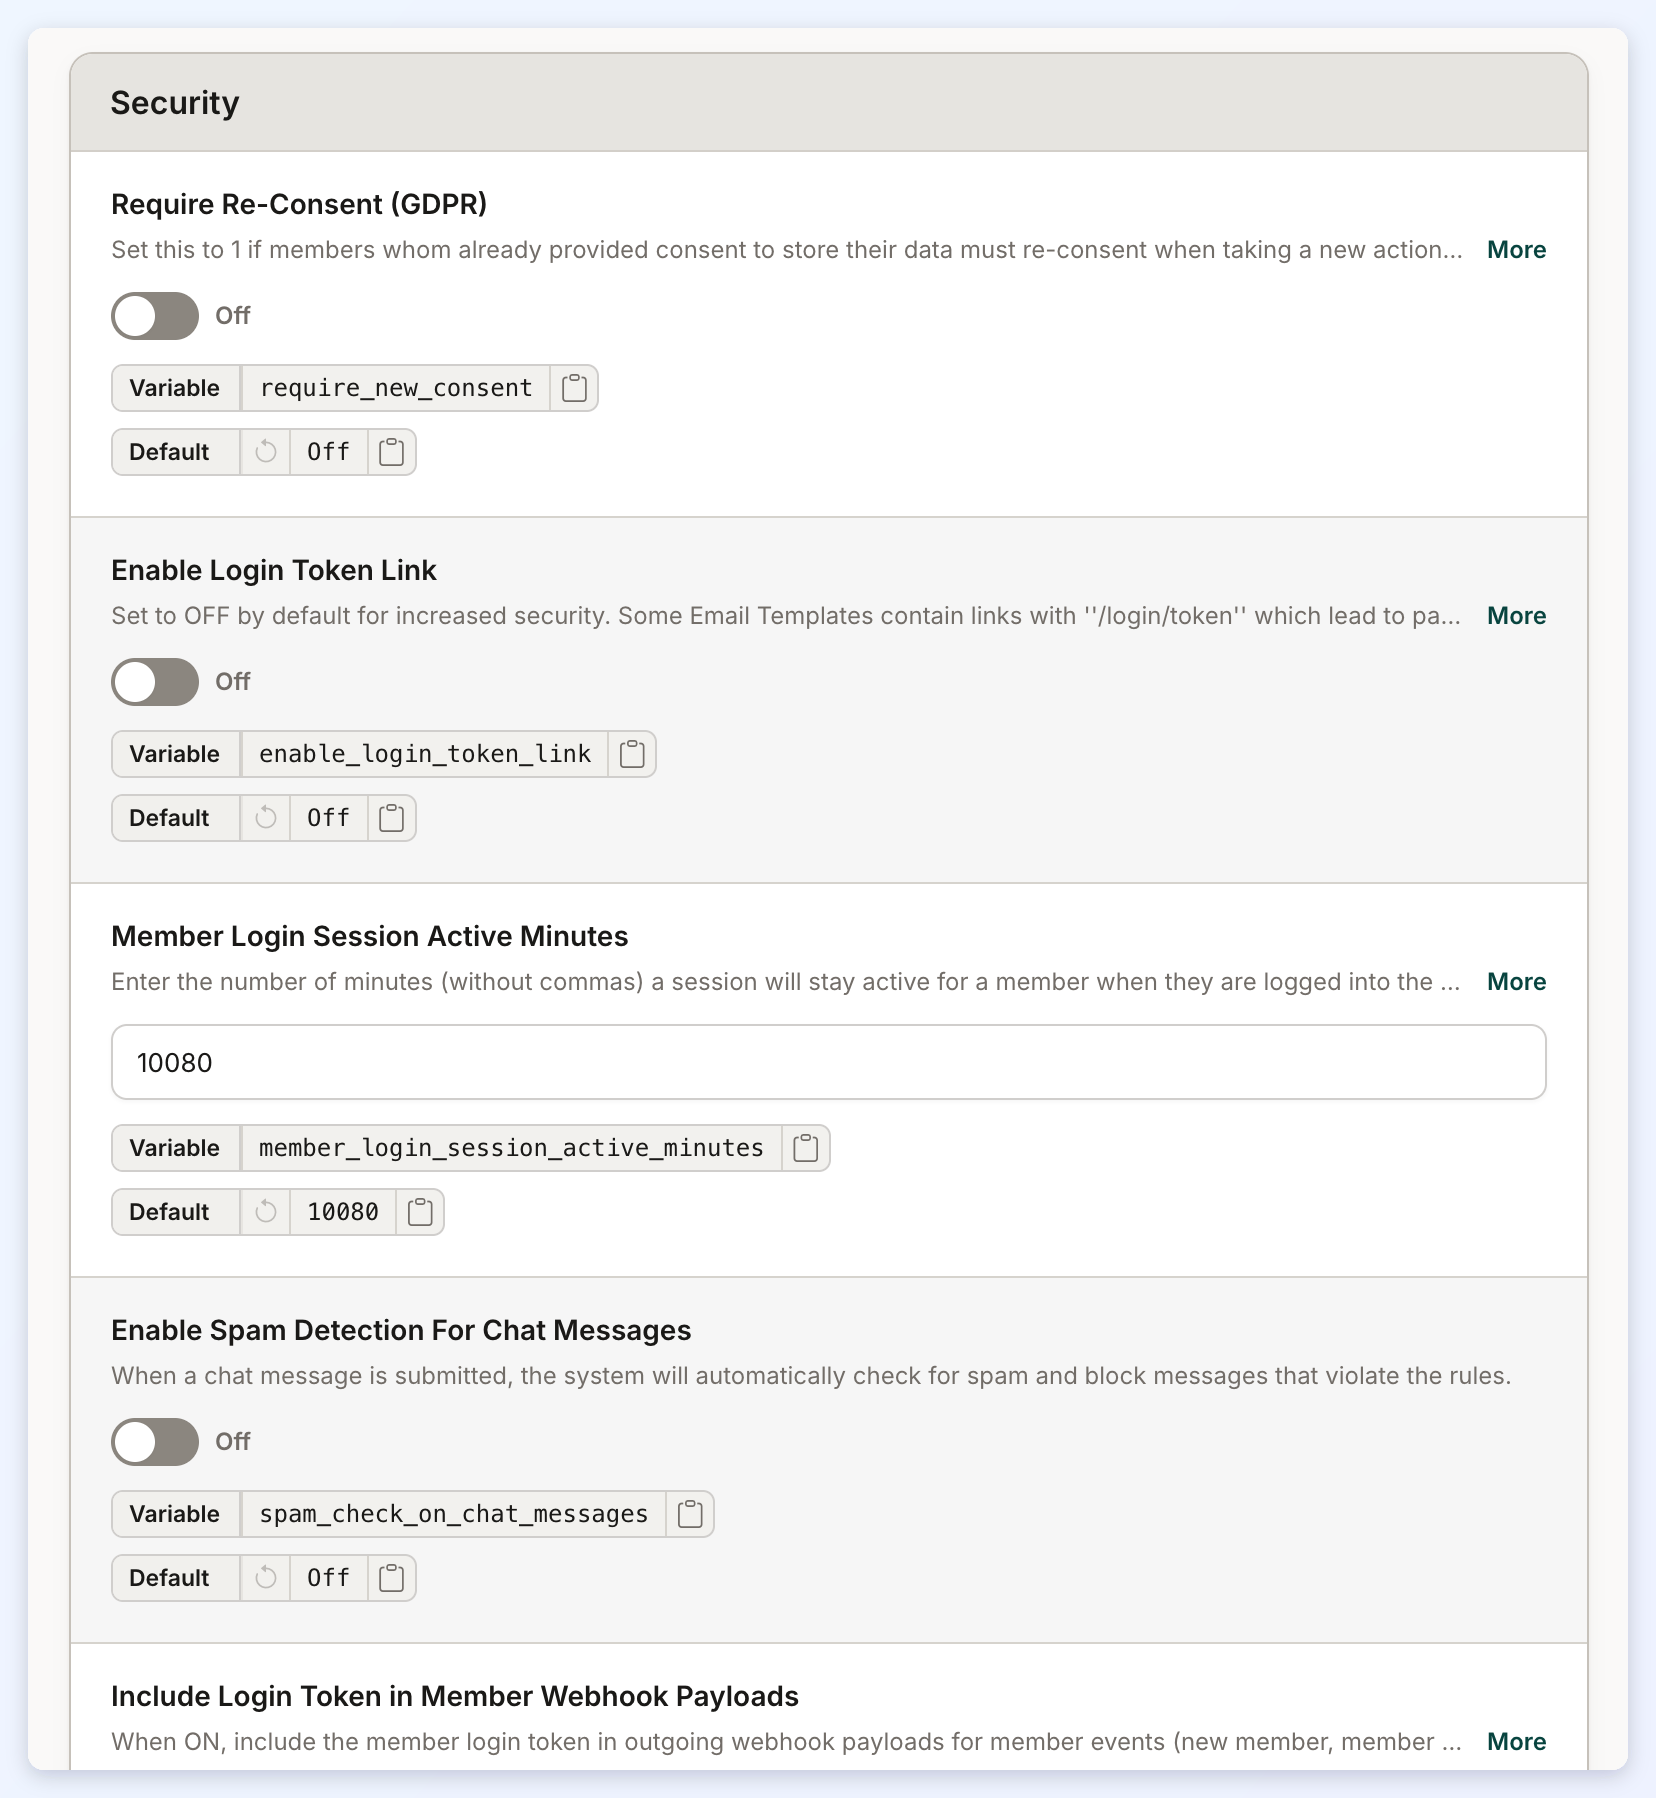Viewport: 1656px width, 1798px height.
Task: Click Enable Spam Detection For Chat Messages heading
Action: [401, 1330]
